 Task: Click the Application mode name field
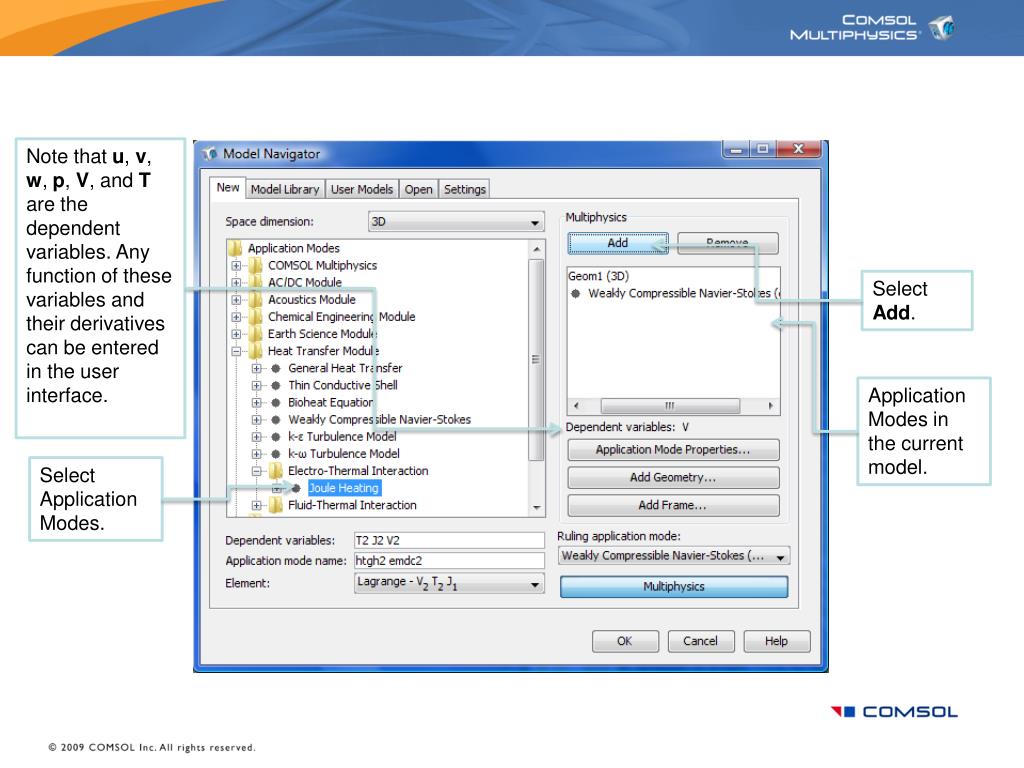click(x=449, y=561)
